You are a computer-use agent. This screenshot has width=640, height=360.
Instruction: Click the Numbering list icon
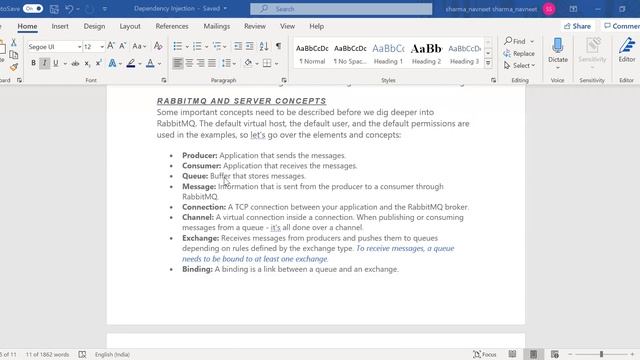click(x=197, y=46)
